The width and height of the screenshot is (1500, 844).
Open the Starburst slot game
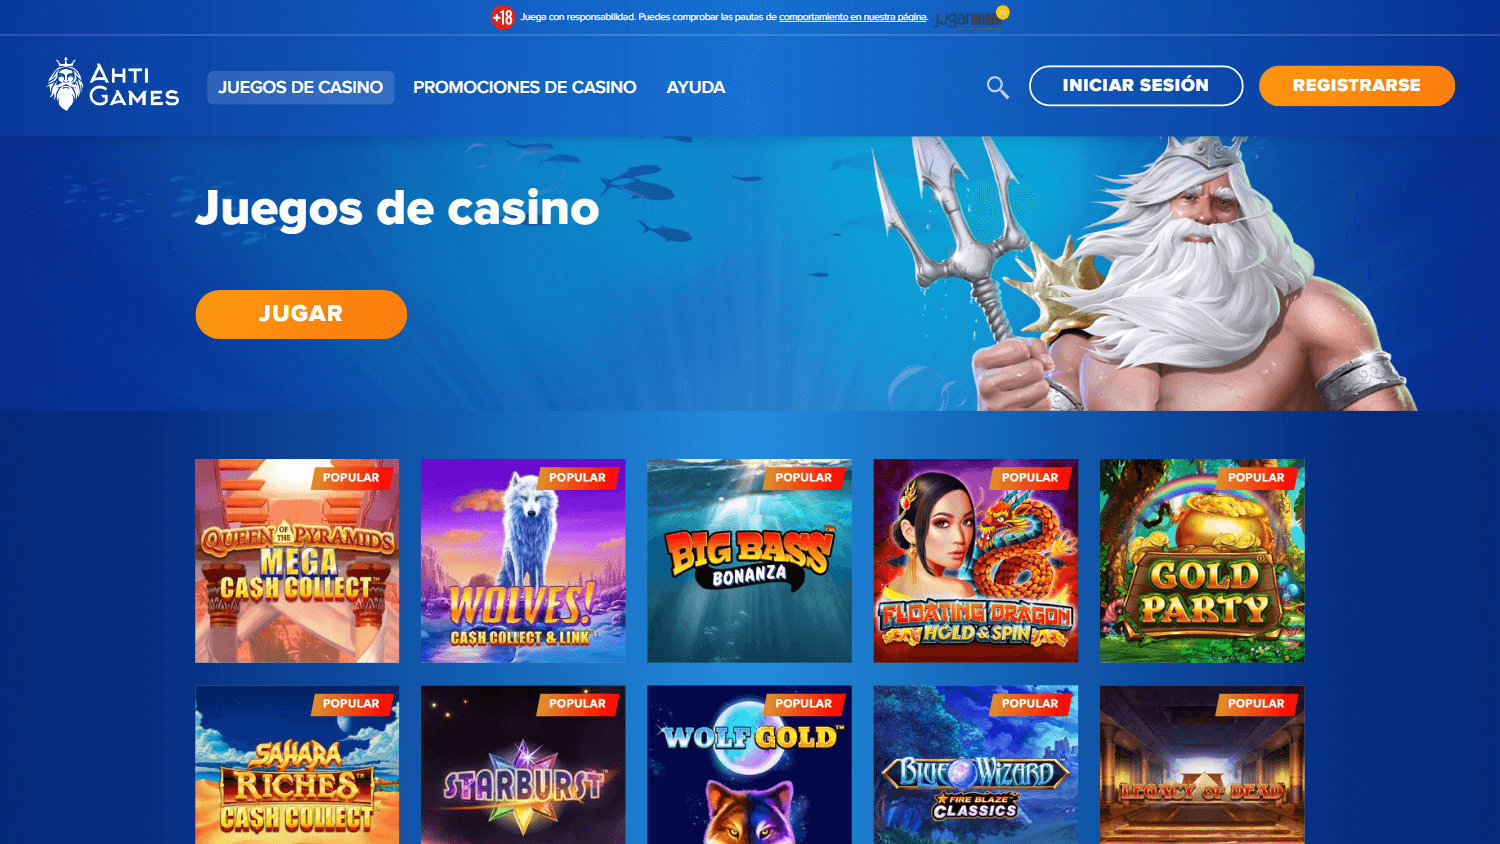[523, 765]
